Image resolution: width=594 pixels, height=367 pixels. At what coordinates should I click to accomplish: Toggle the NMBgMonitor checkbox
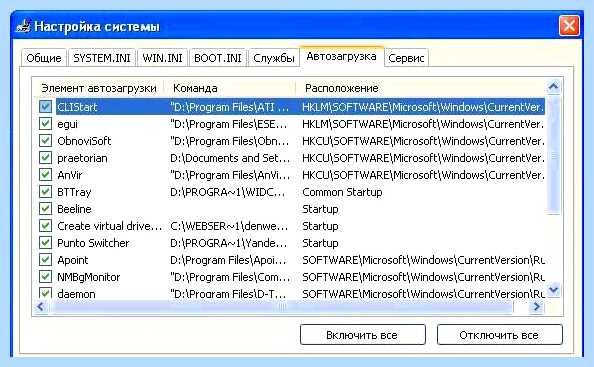pos(45,277)
